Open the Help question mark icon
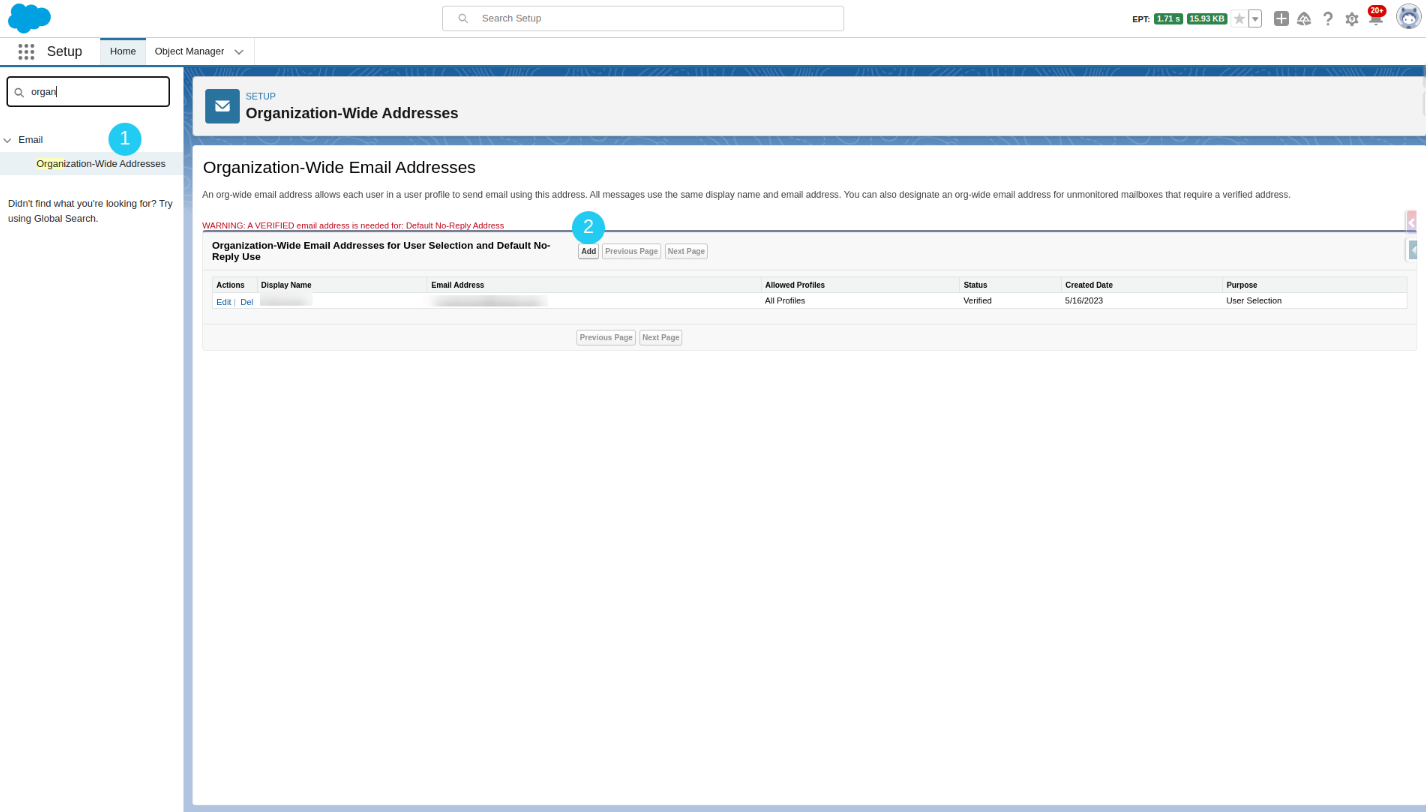 1328,18
